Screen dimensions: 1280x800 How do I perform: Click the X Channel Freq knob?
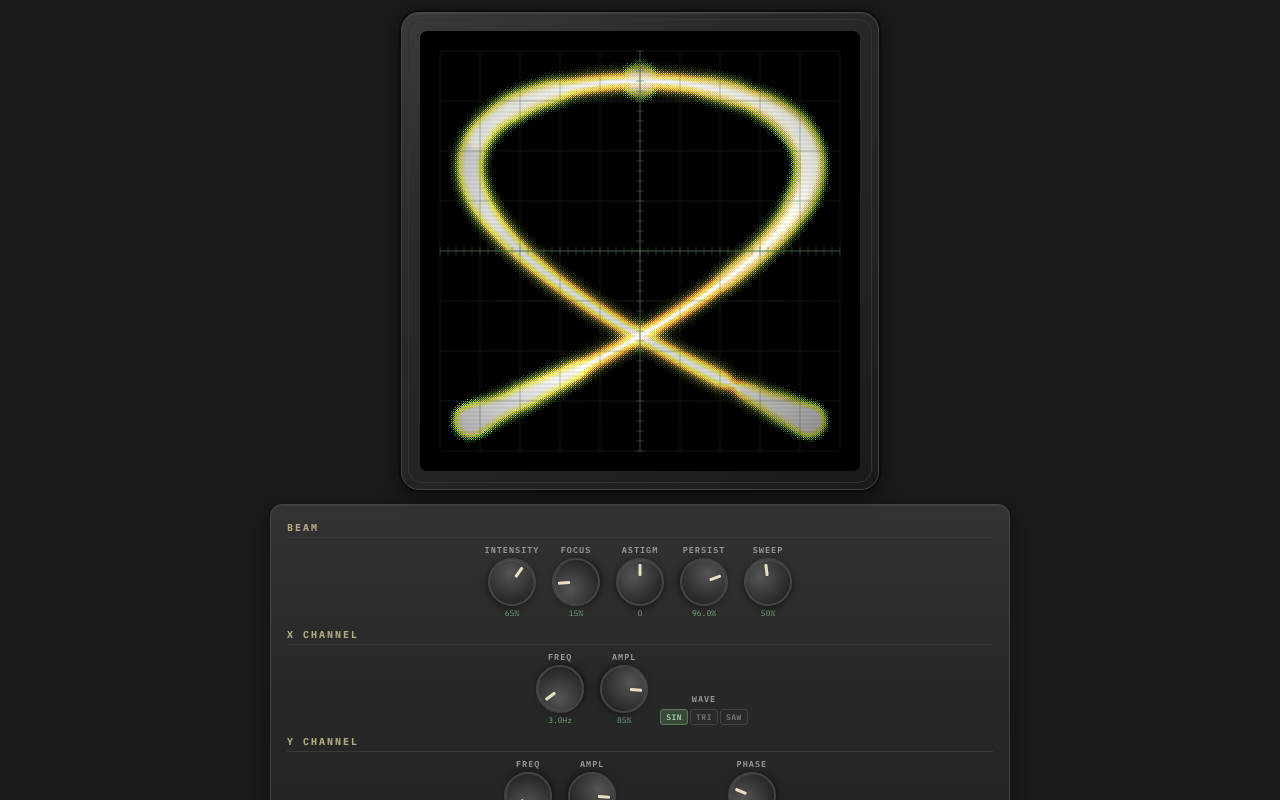pos(560,689)
